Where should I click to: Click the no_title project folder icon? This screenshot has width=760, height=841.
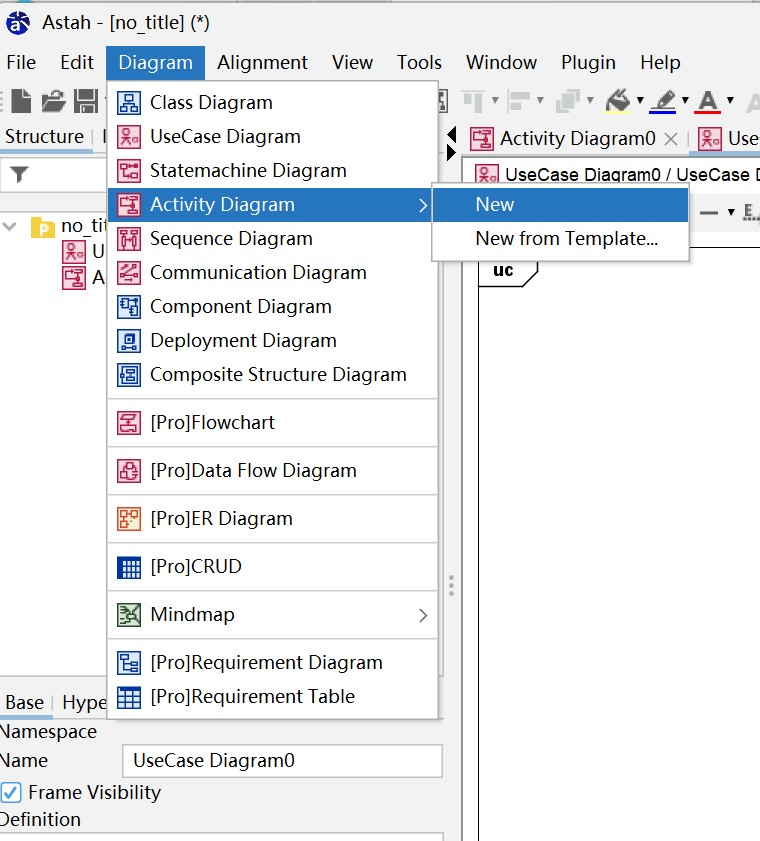click(43, 227)
